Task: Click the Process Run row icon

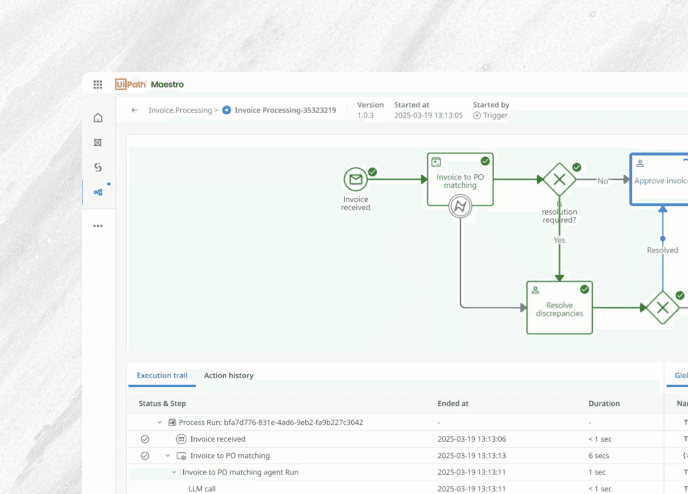Action: point(172,422)
